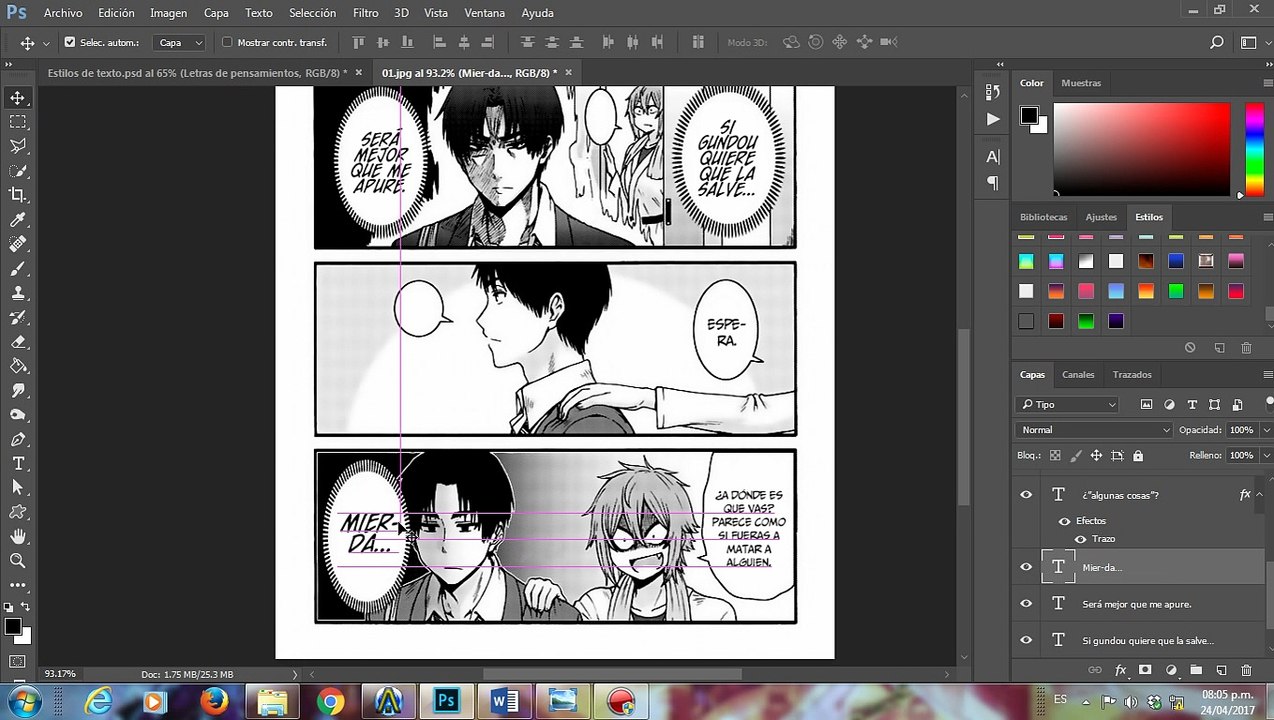This screenshot has width=1274, height=720.
Task: Select the Clone Stamp tool
Action: [18, 293]
